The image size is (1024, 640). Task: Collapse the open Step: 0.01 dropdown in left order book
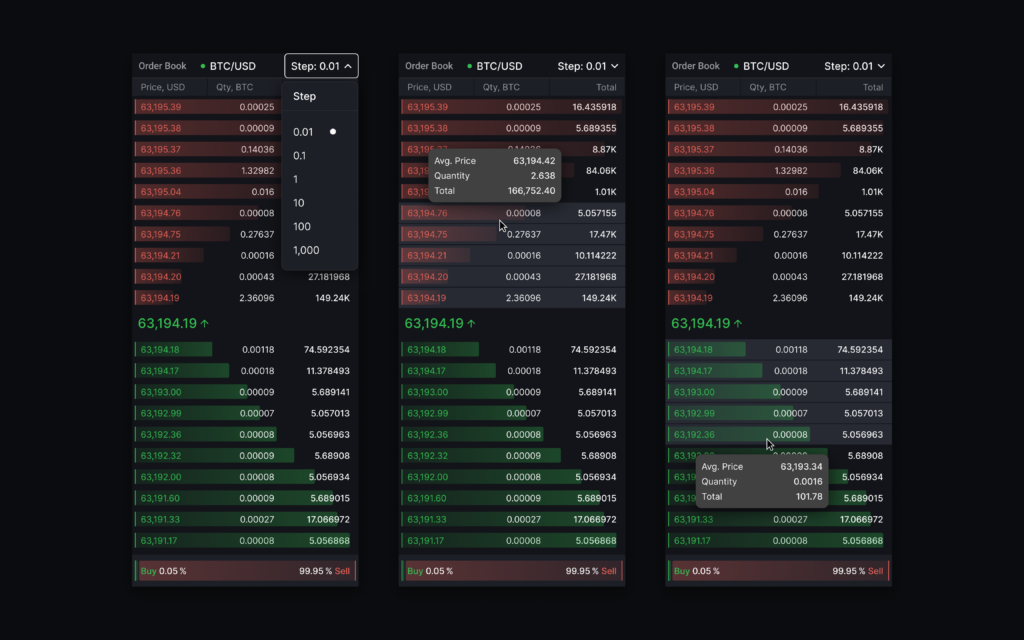(x=321, y=66)
